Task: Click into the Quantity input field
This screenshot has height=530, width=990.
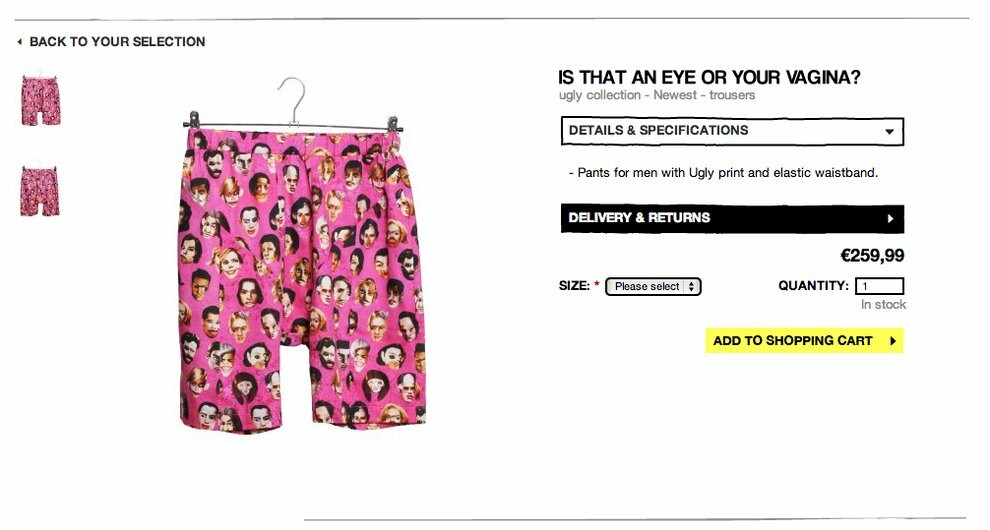Action: 880,286
